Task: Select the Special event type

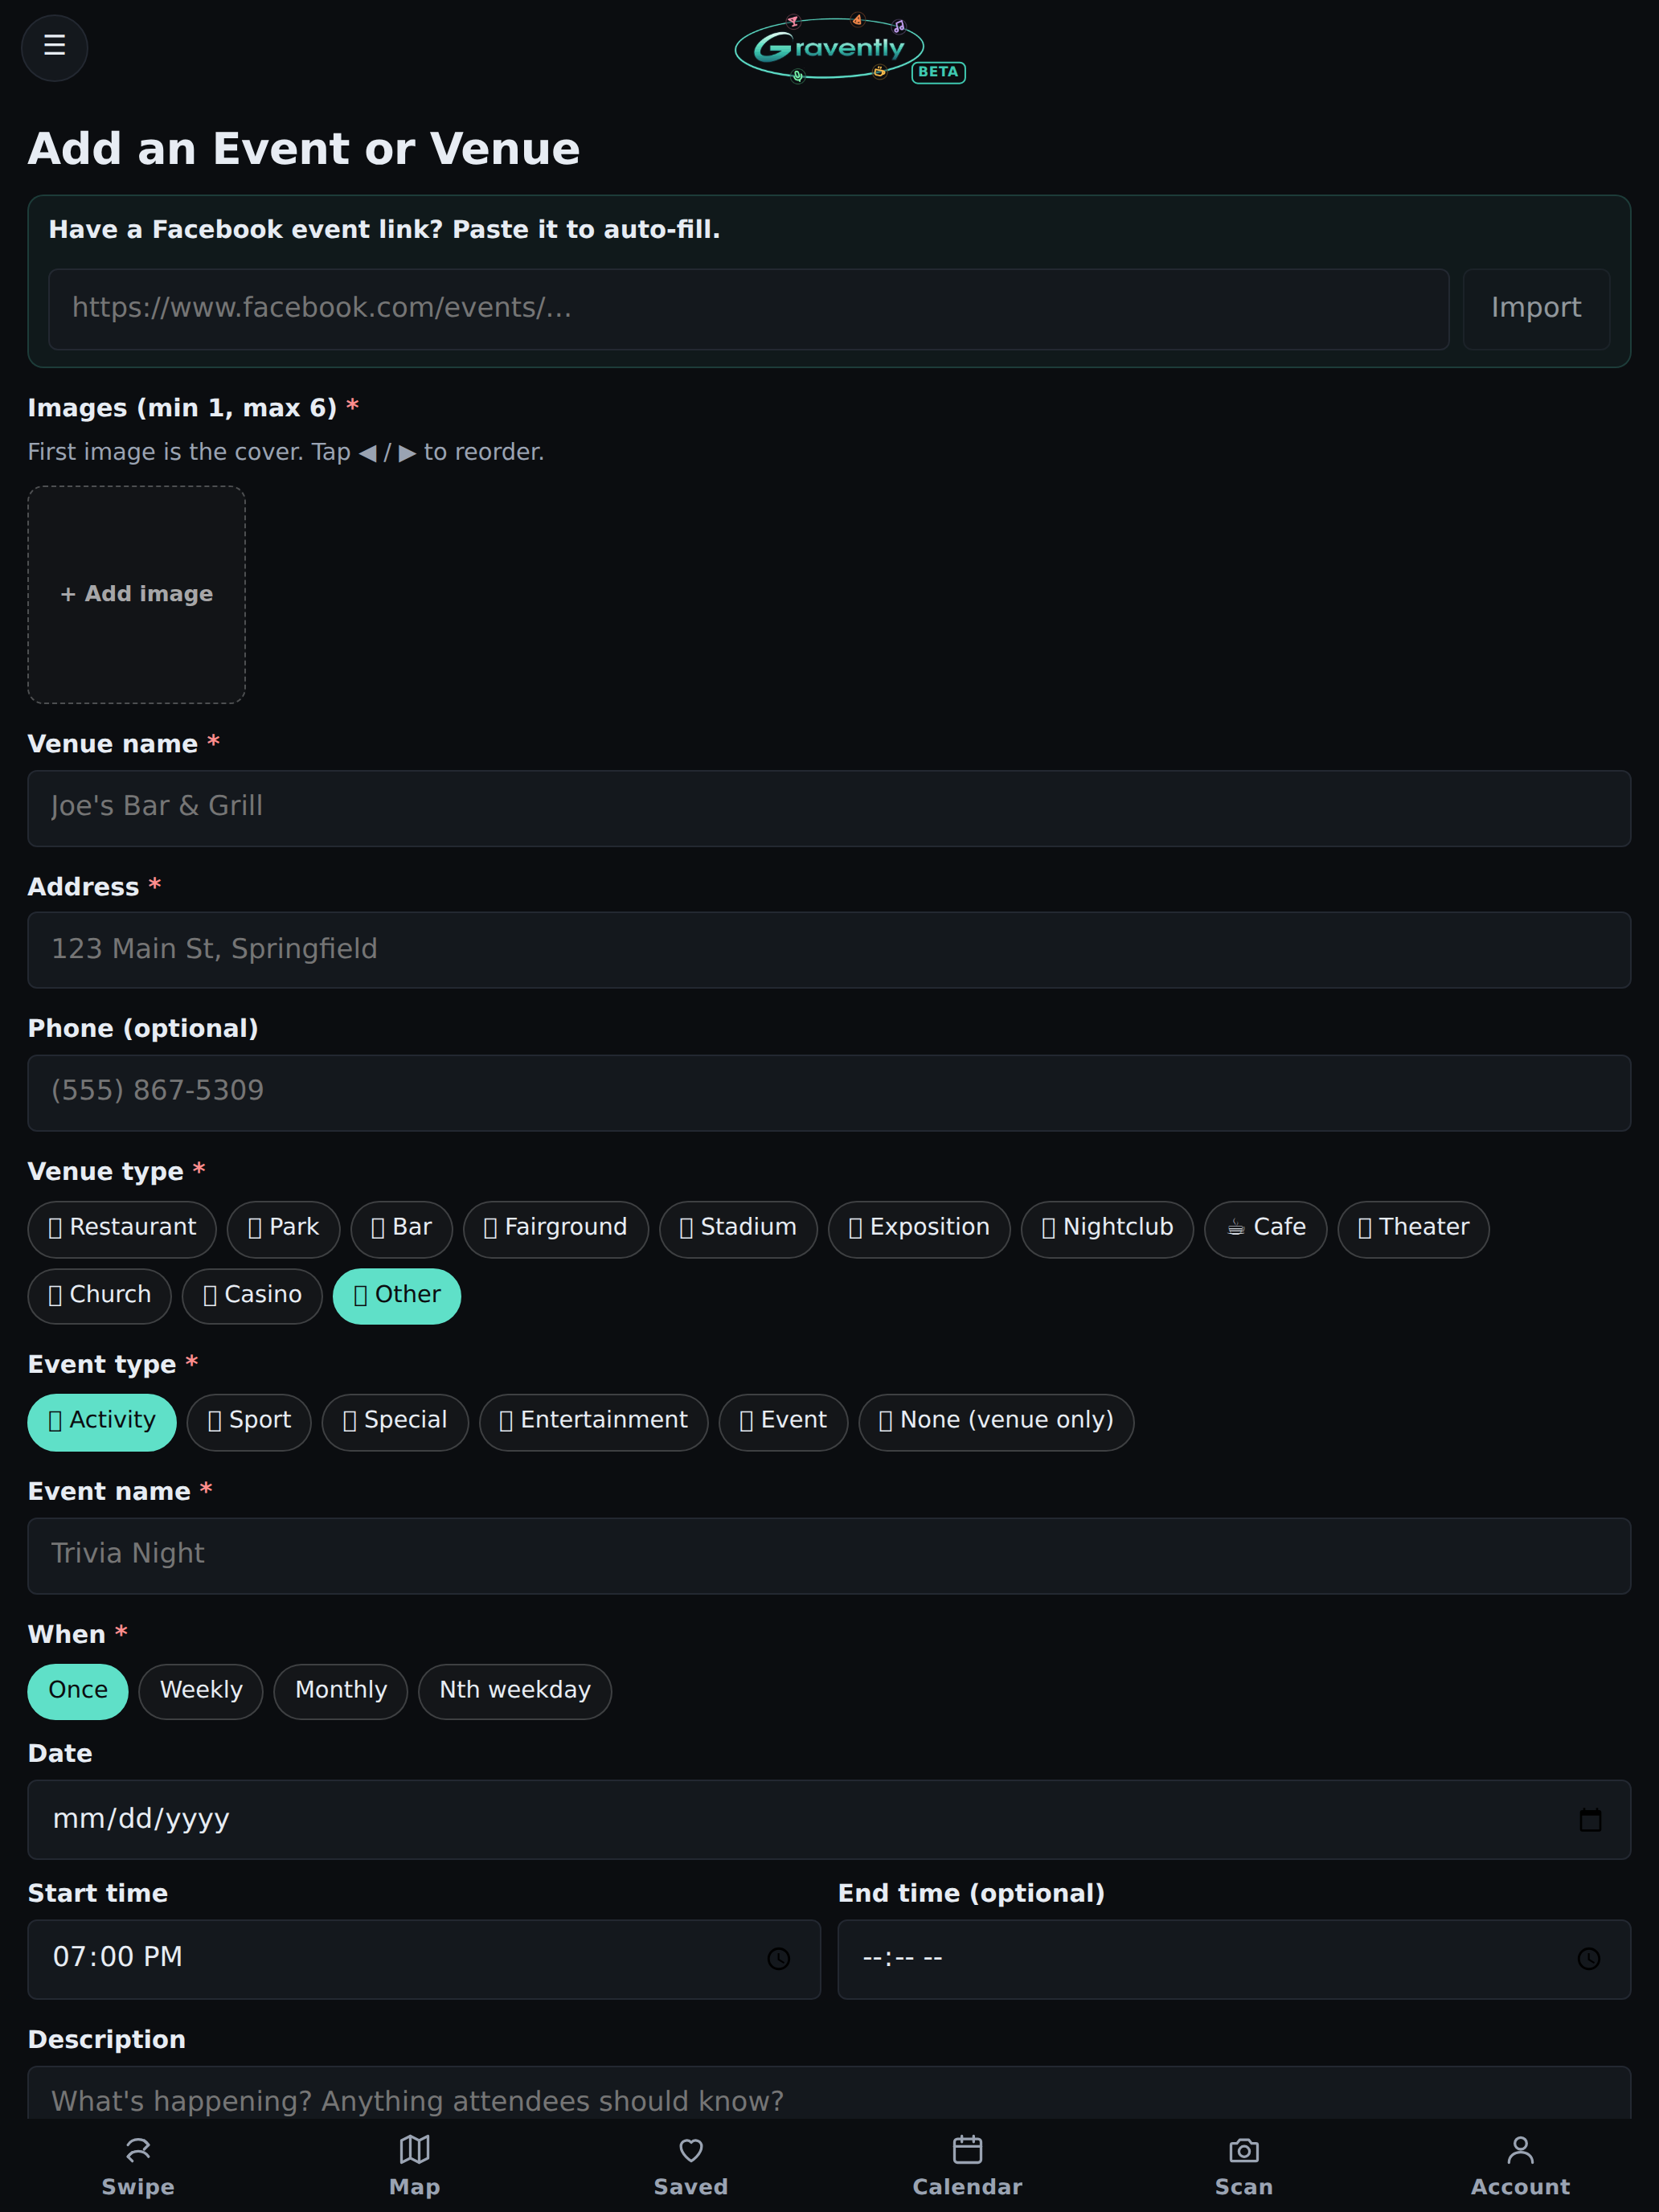Action: (x=395, y=1421)
